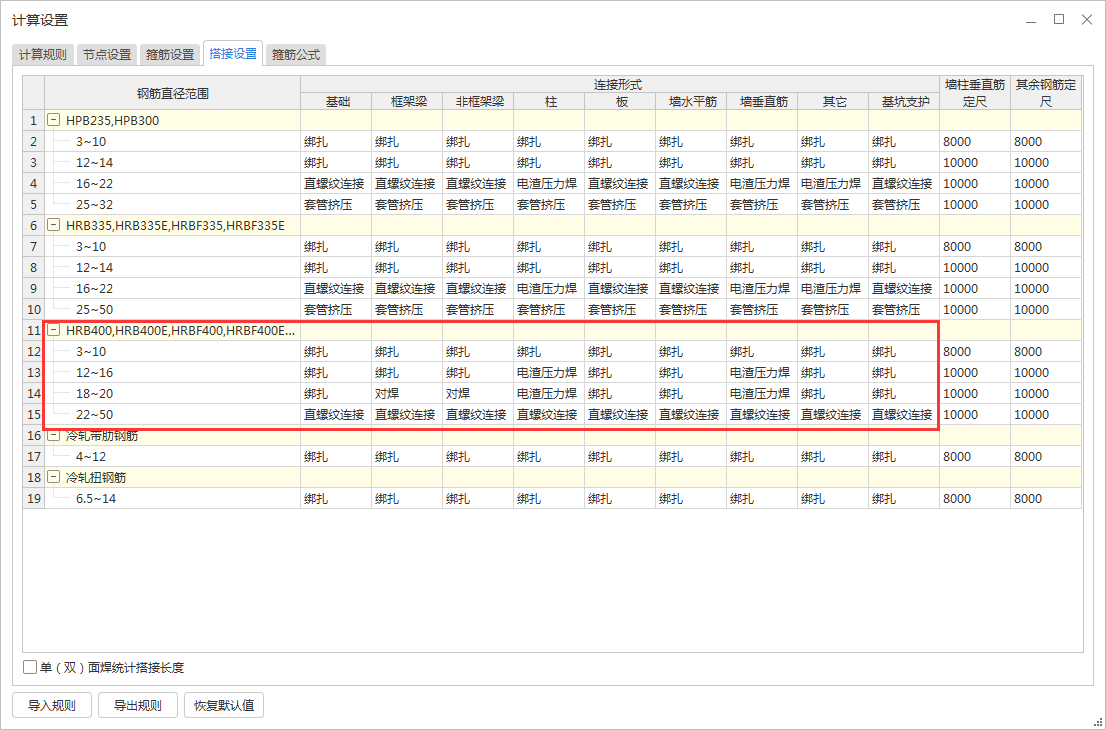
Task: Click the 墙垂直筋 column header
Action: [762, 102]
